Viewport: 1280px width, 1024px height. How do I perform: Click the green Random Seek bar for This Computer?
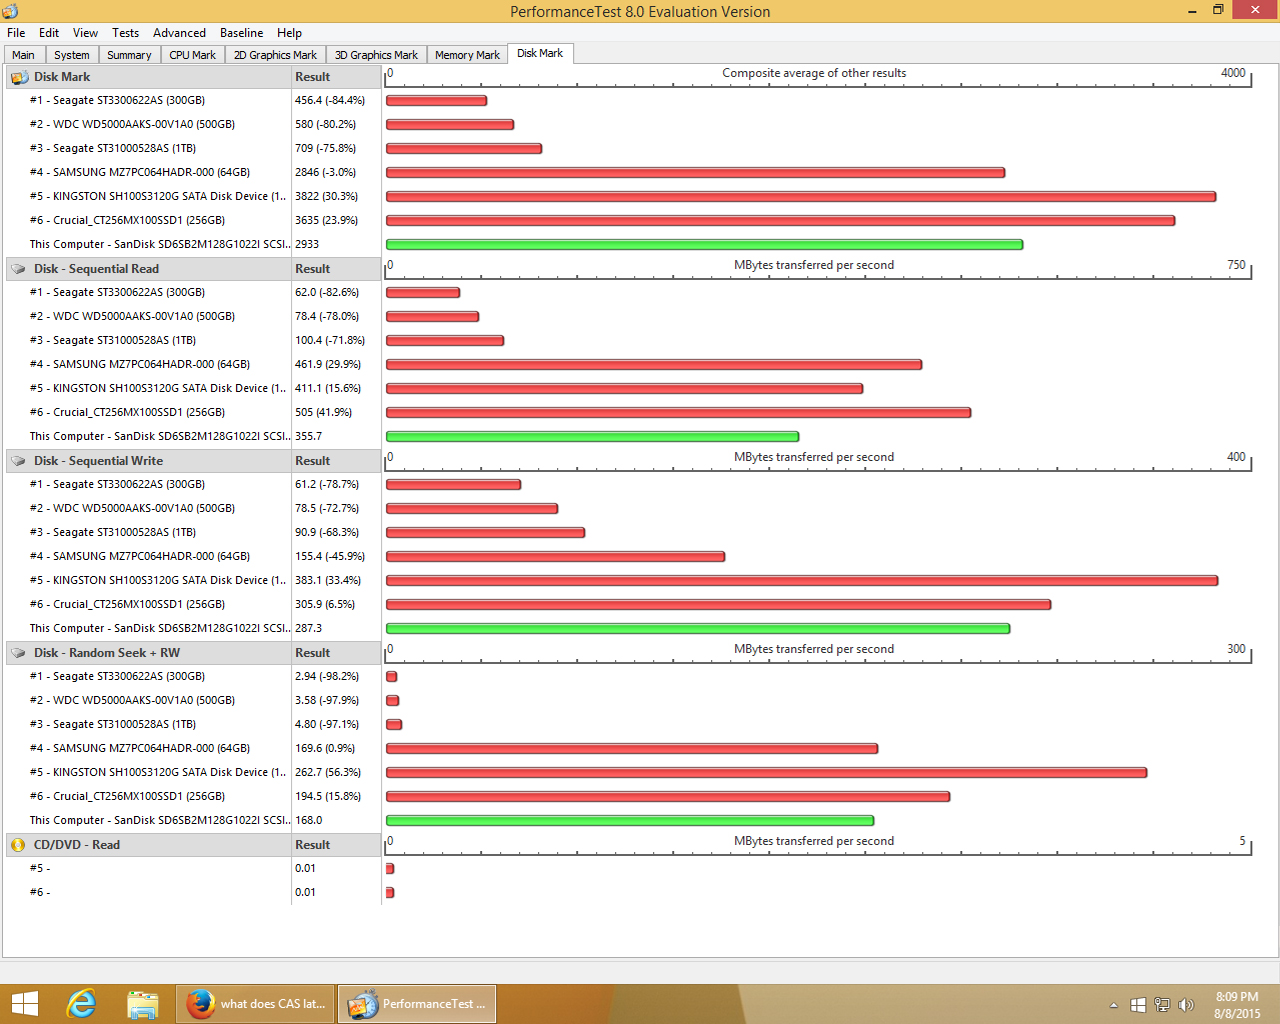630,821
